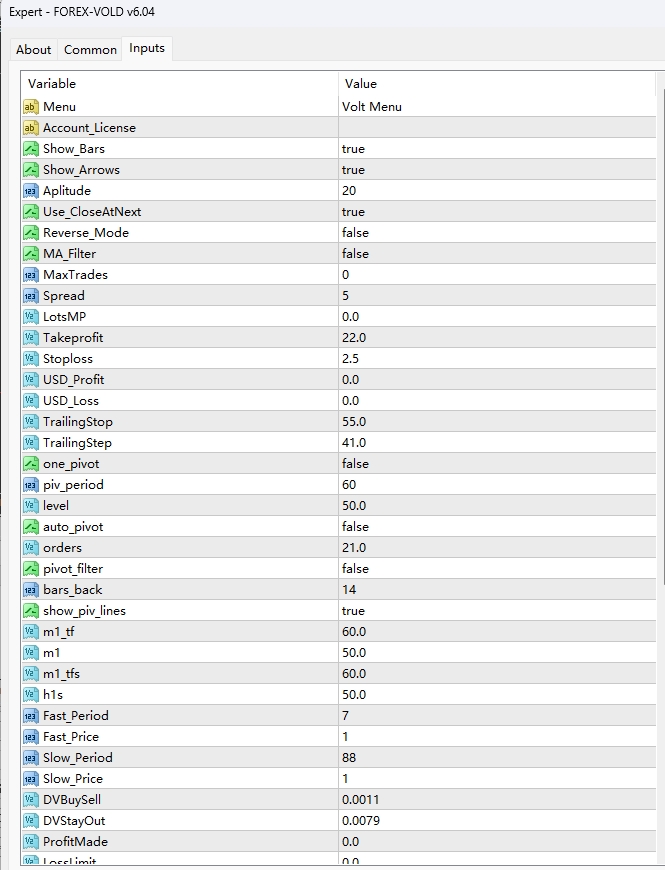Screen dimensions: 665x870
Task: Switch to the Common tab
Action: coord(90,49)
